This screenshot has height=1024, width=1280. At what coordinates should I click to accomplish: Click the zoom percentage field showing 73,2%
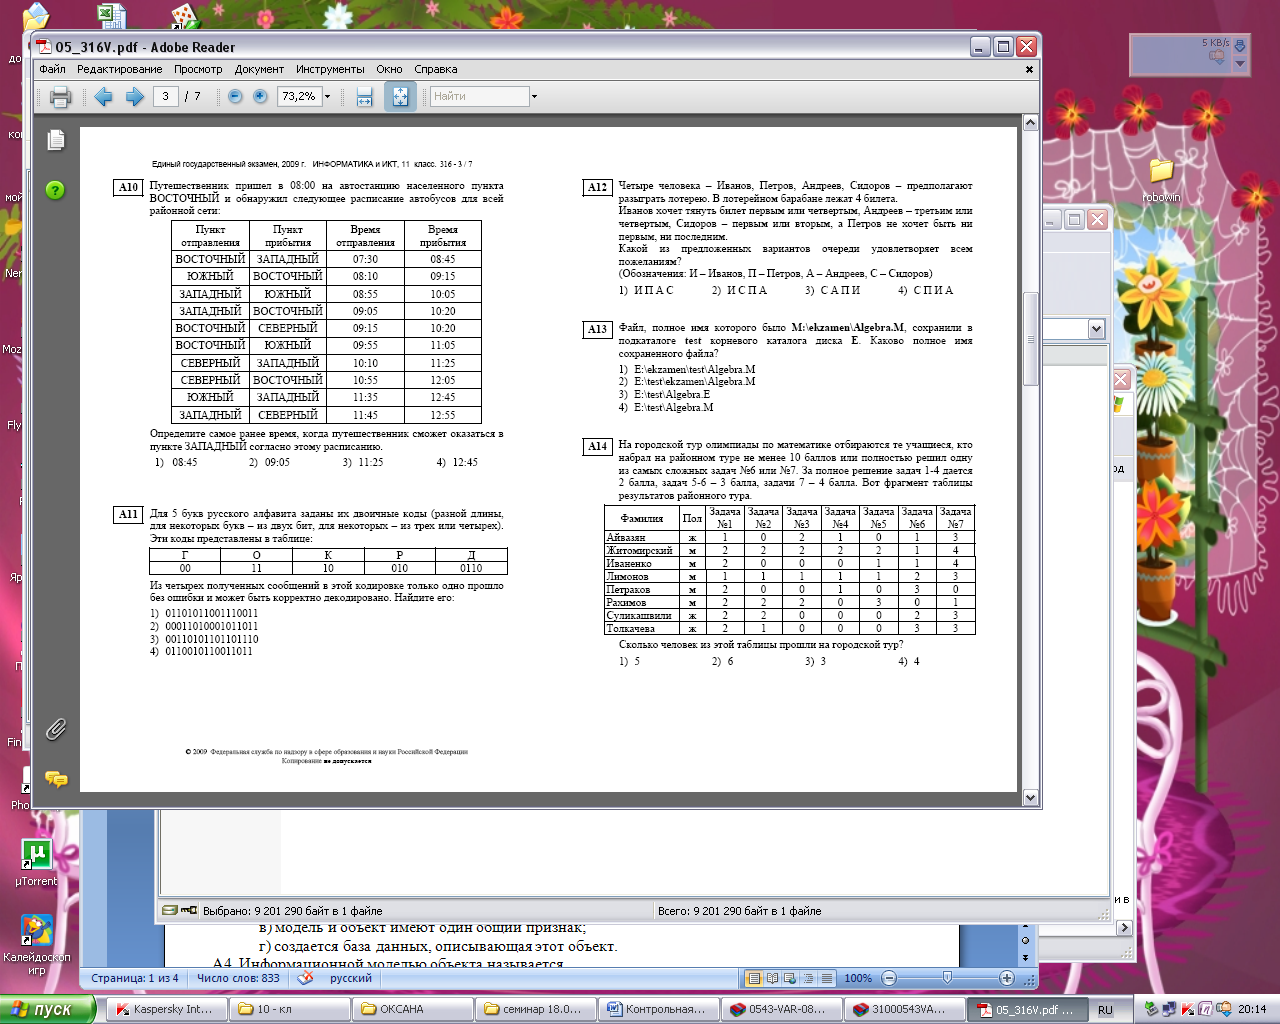point(299,96)
